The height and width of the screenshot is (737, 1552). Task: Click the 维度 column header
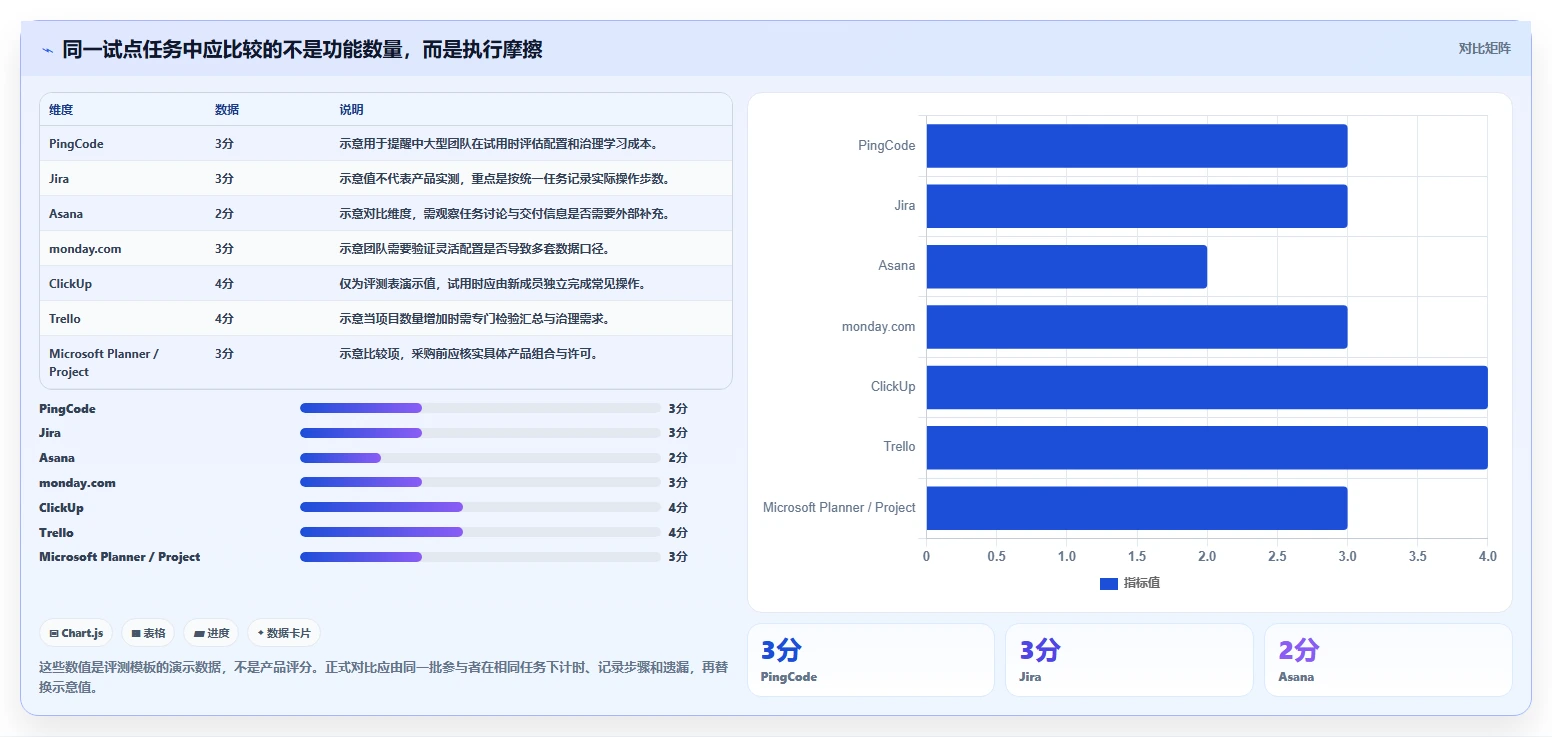coord(61,109)
